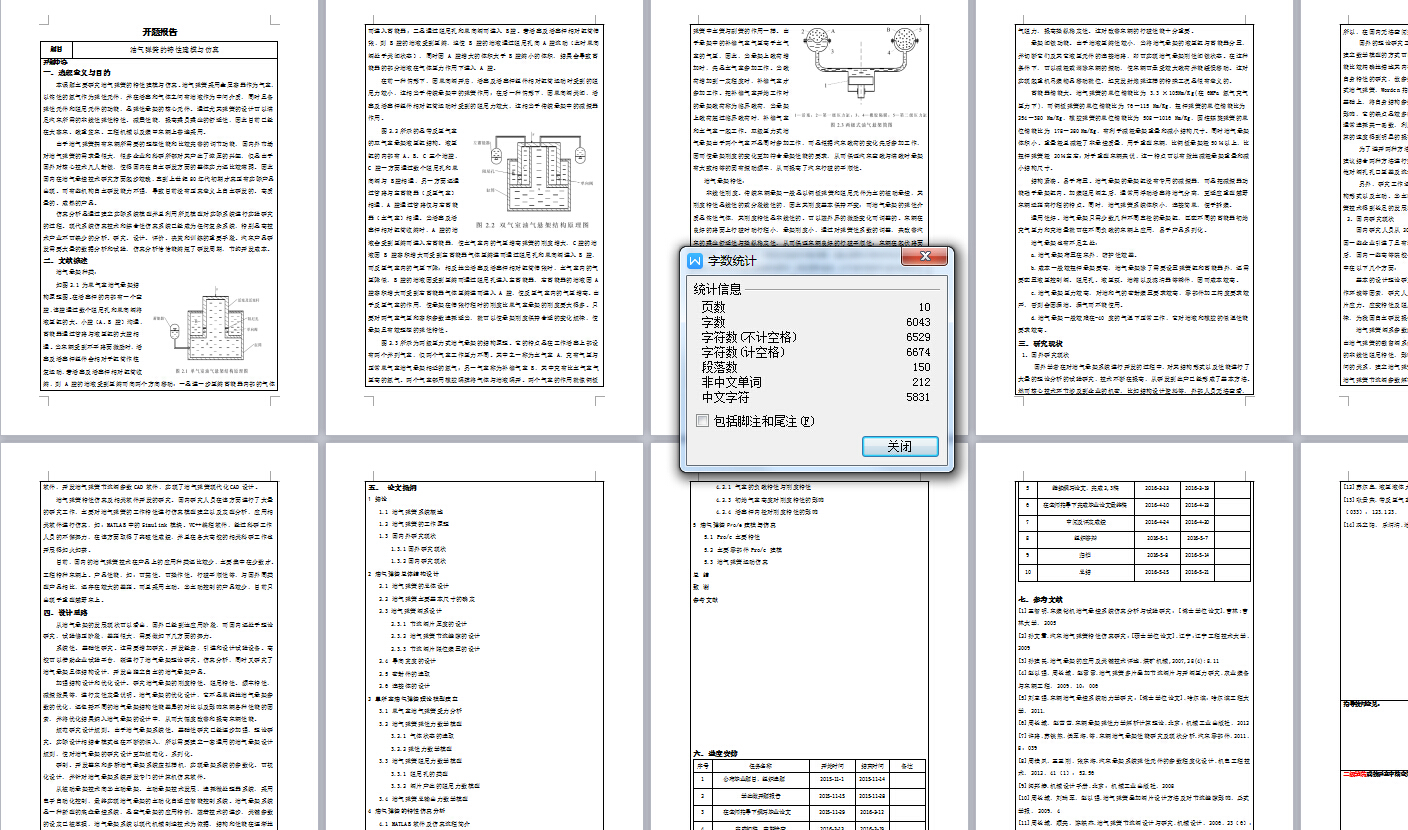Click the 统计信息 group heading

click(x=718, y=289)
